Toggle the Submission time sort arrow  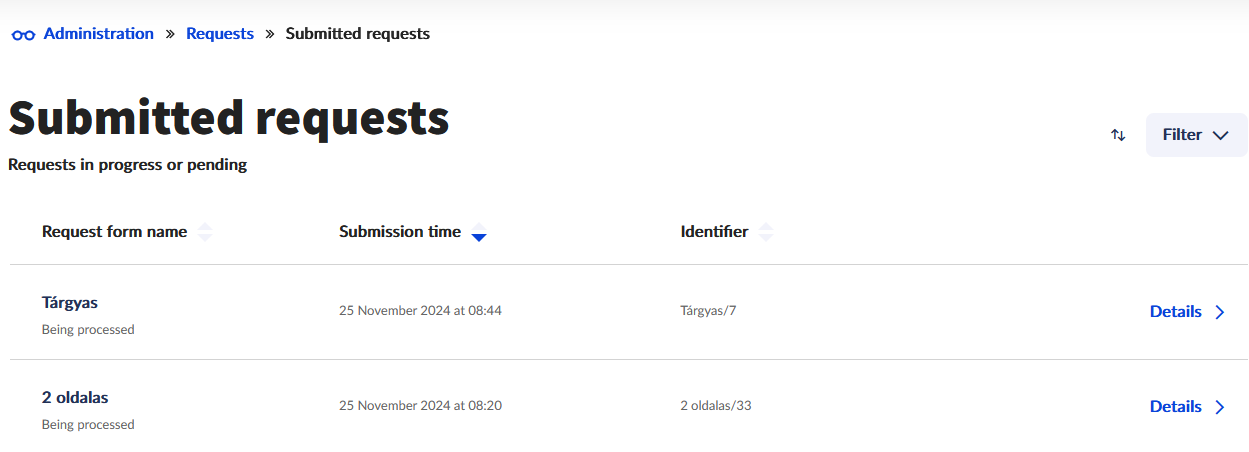479,233
